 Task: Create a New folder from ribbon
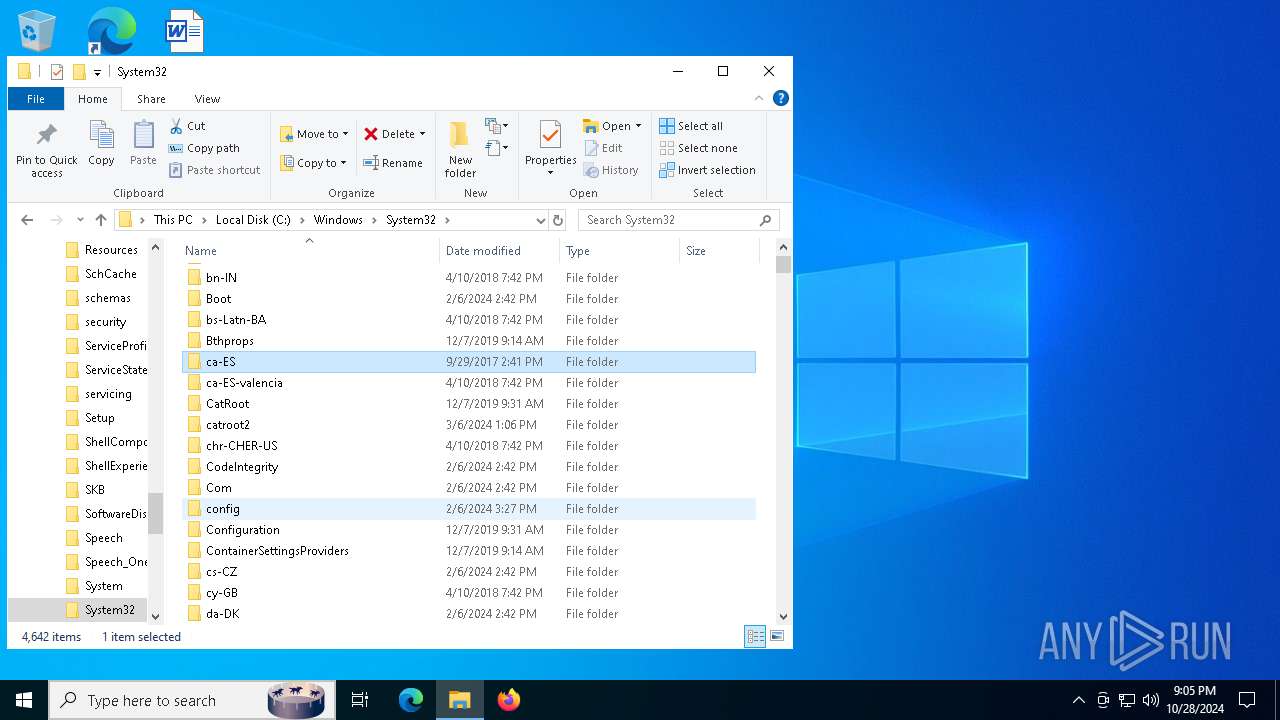coord(460,148)
